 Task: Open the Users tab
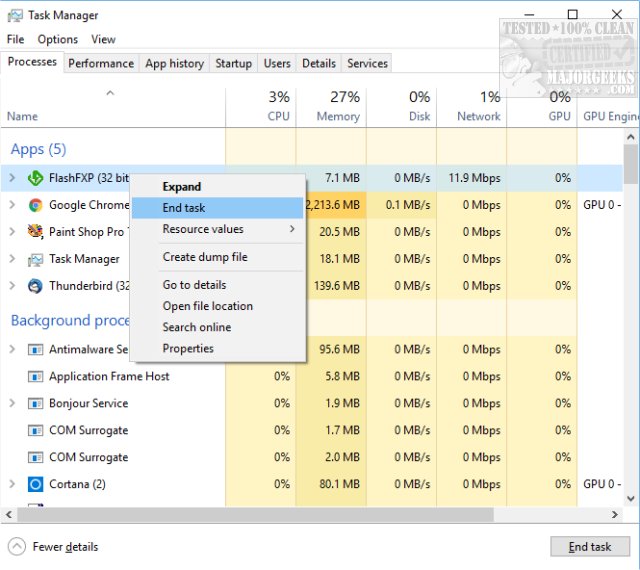point(277,64)
